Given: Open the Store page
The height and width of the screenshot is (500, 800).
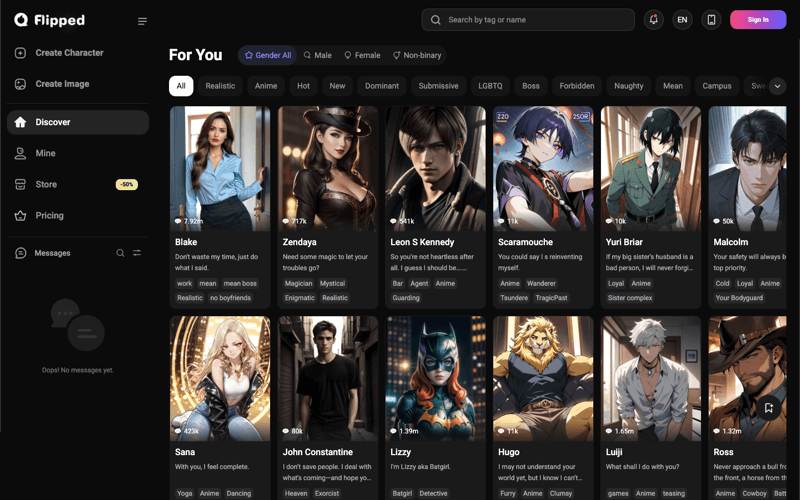Looking at the screenshot, I should click(78, 184).
